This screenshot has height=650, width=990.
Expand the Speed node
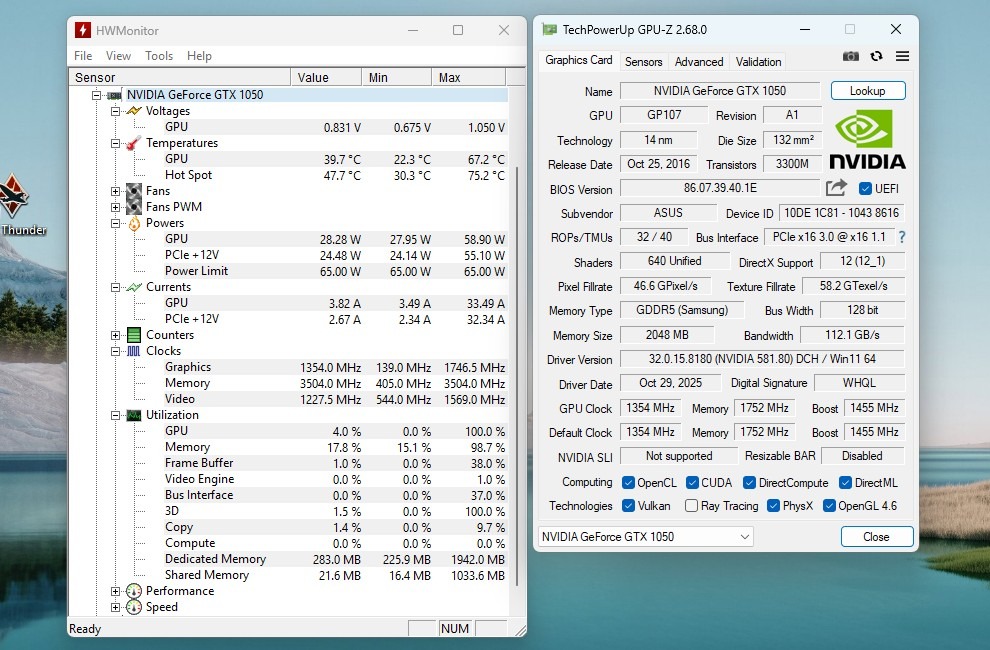click(115, 607)
